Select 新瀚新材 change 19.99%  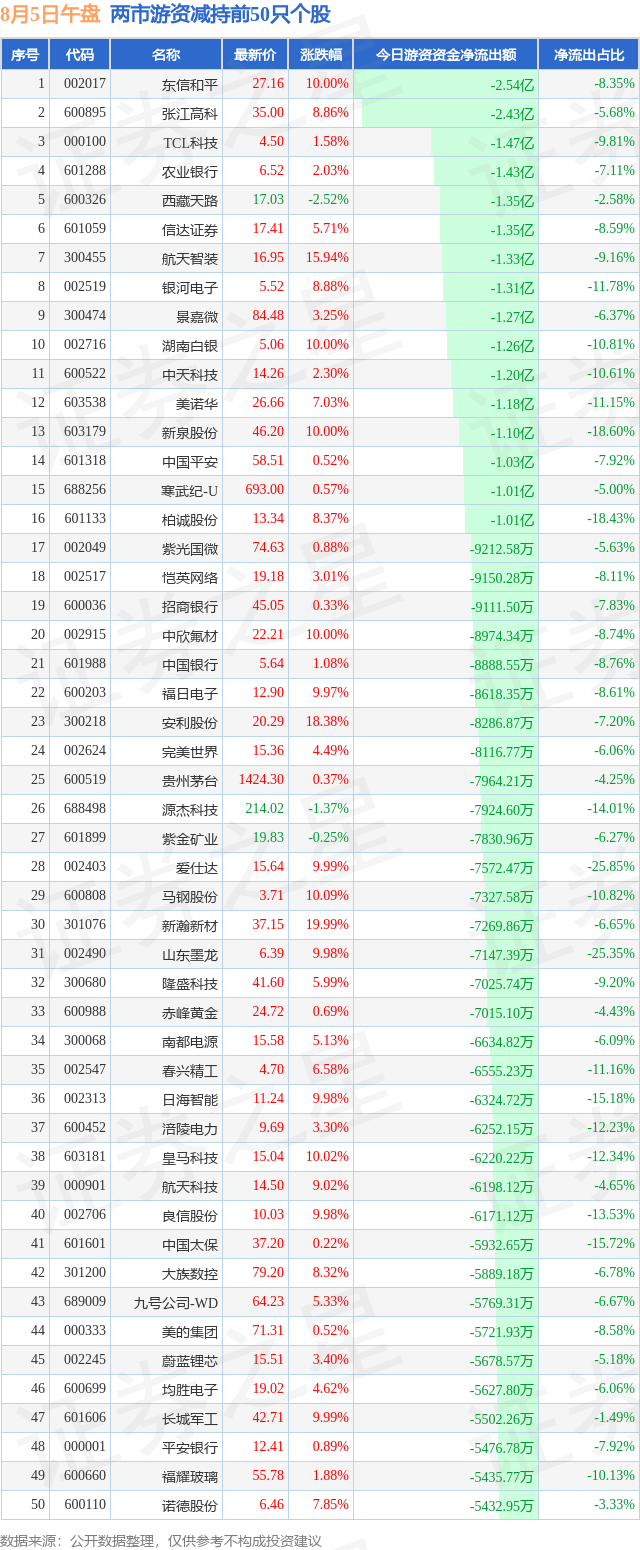(327, 925)
